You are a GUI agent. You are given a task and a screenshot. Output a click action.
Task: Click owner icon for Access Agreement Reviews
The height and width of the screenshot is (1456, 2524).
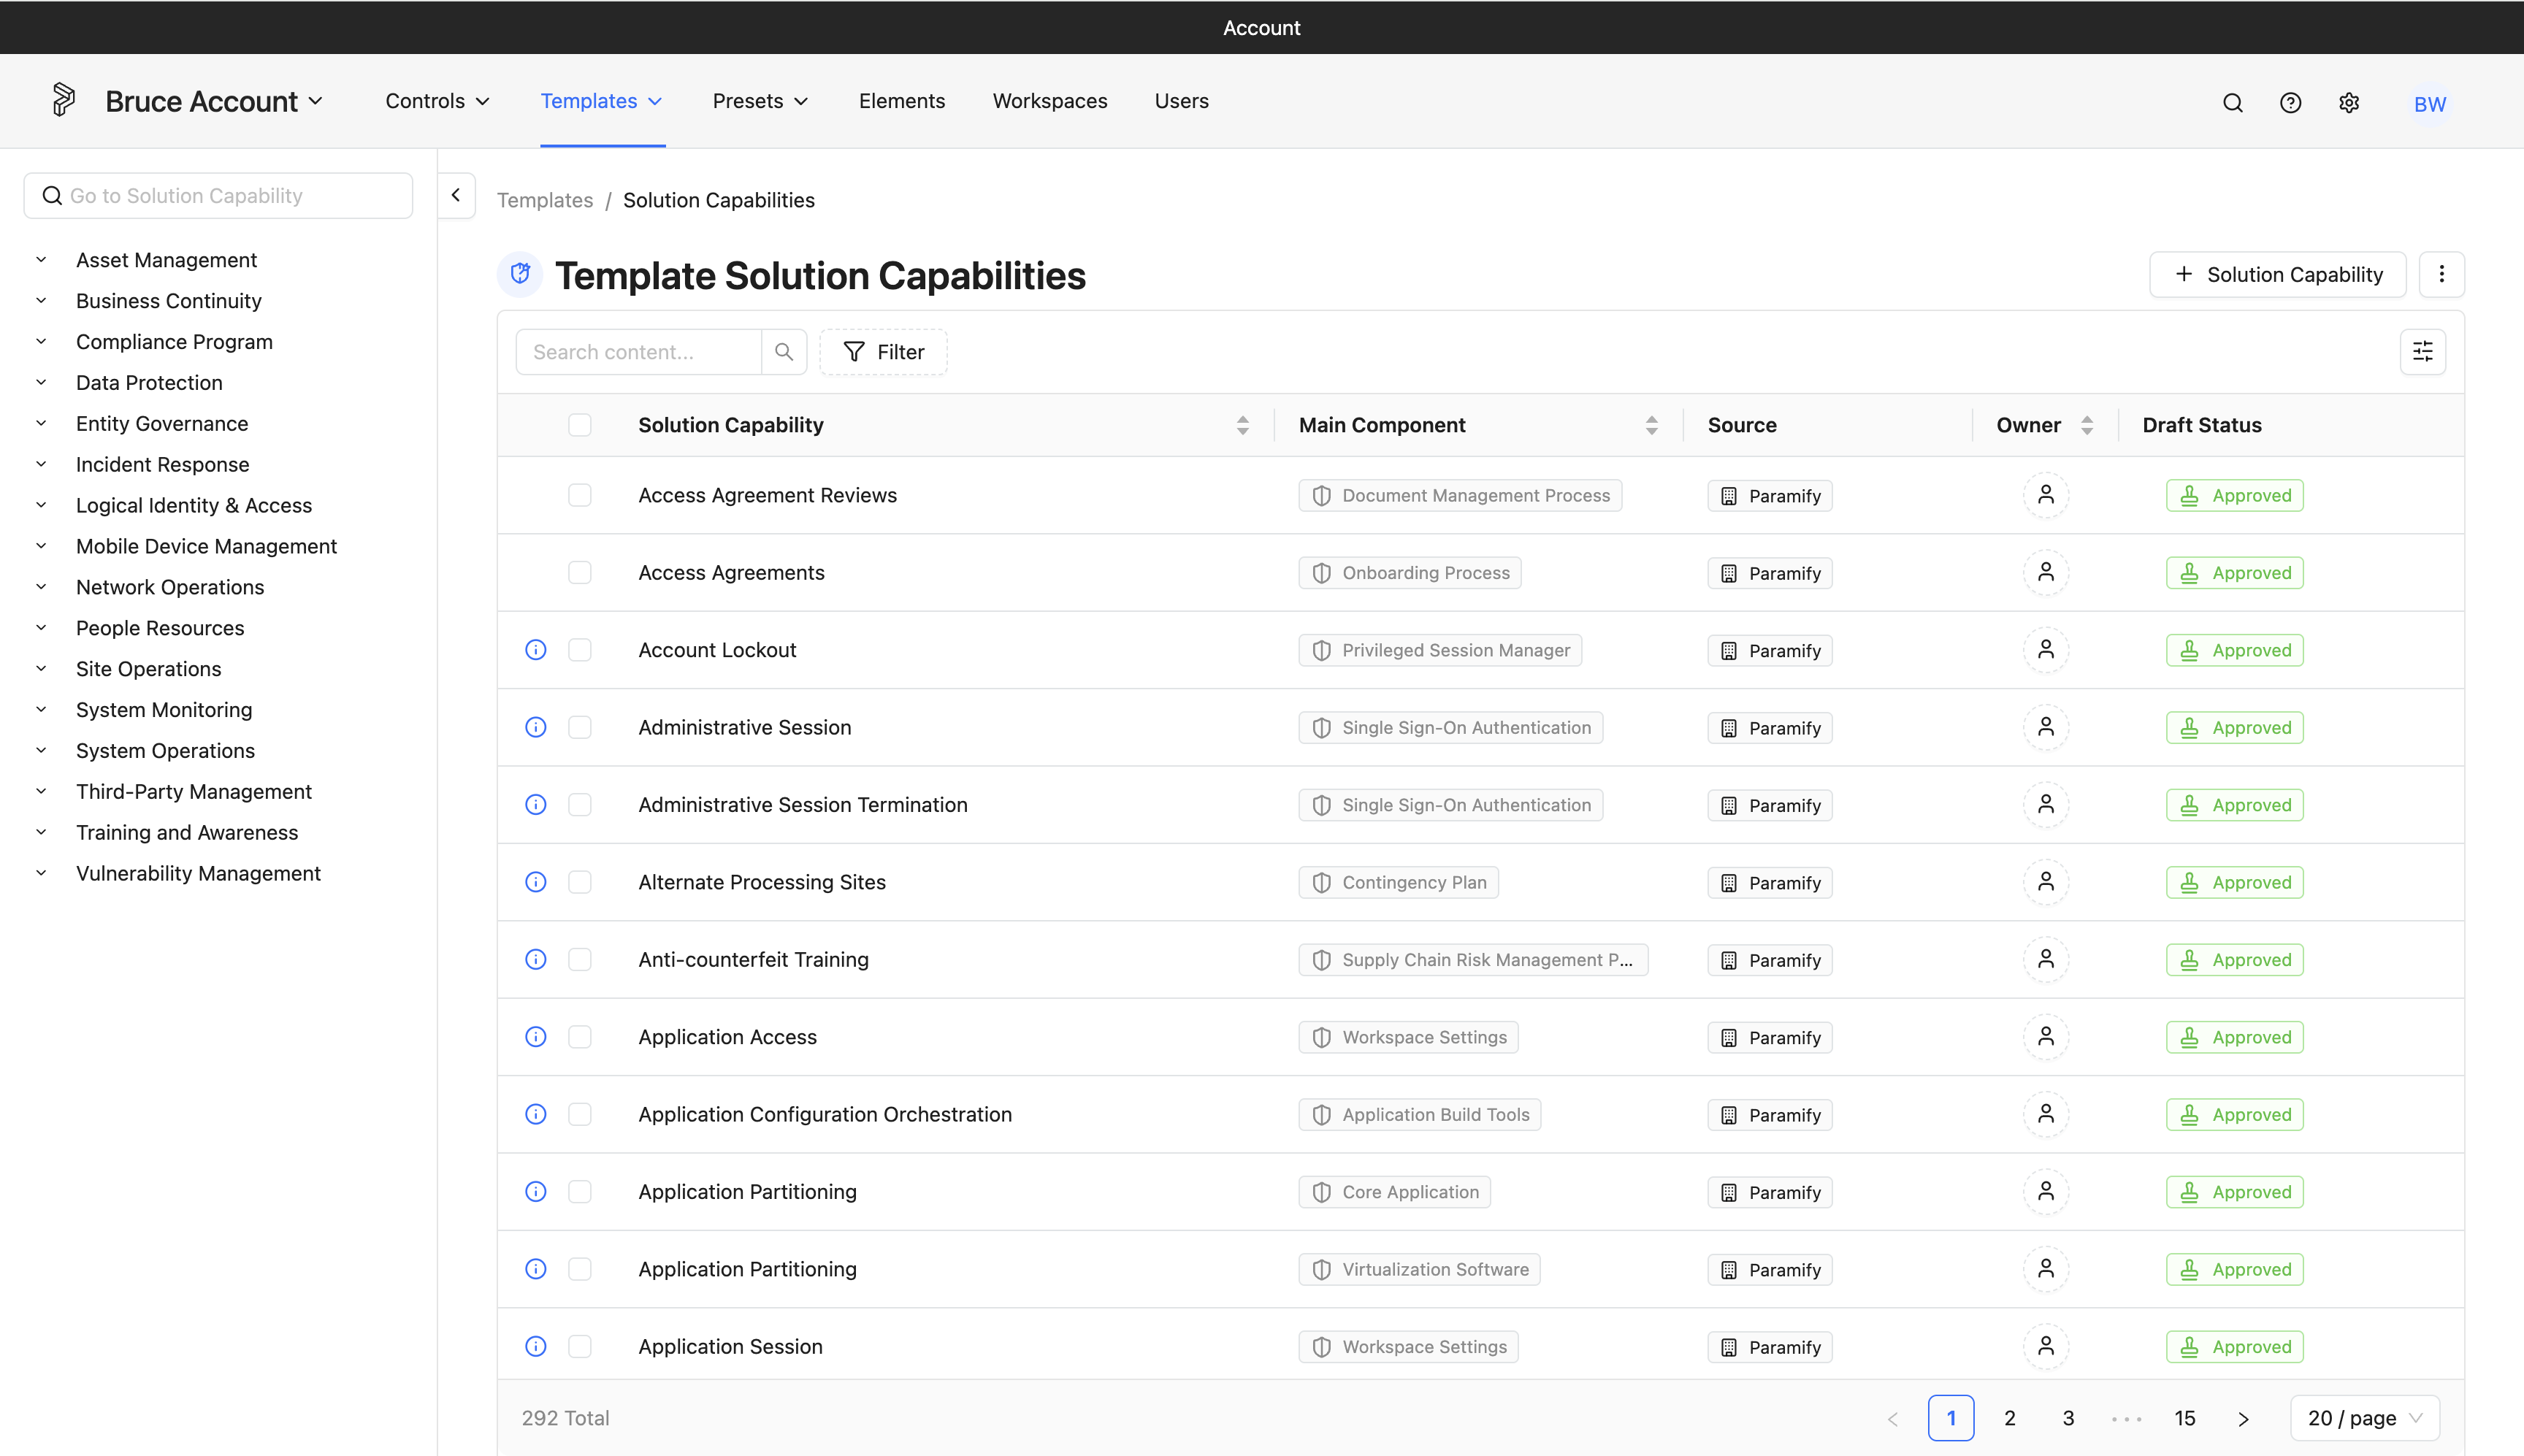coord(2046,495)
